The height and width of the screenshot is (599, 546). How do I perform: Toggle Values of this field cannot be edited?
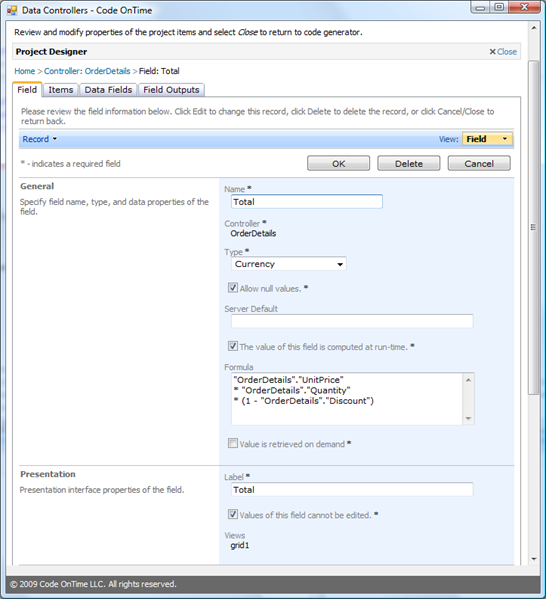[233, 514]
